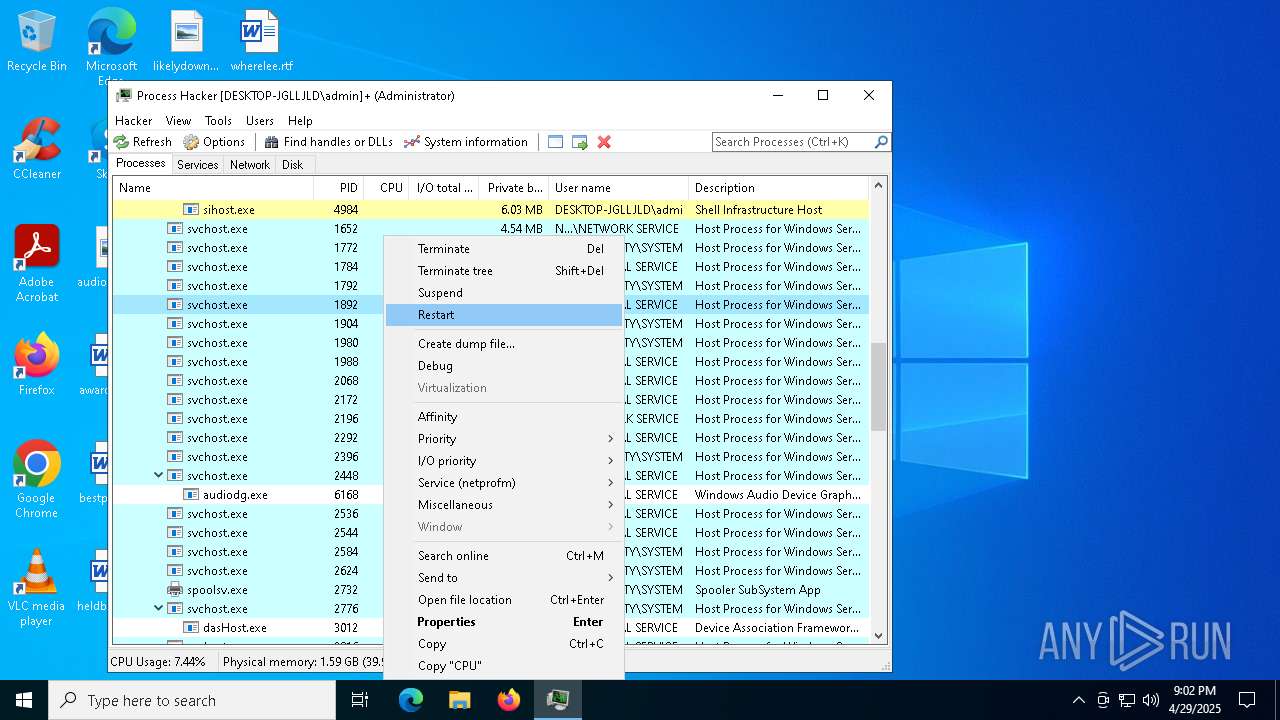
Task: Open the Firefox desktop icon
Action: pyautogui.click(x=37, y=364)
